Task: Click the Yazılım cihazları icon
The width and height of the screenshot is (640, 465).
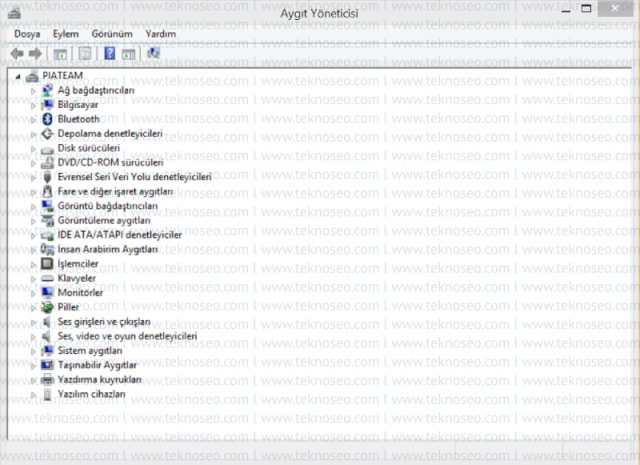Action: point(47,394)
